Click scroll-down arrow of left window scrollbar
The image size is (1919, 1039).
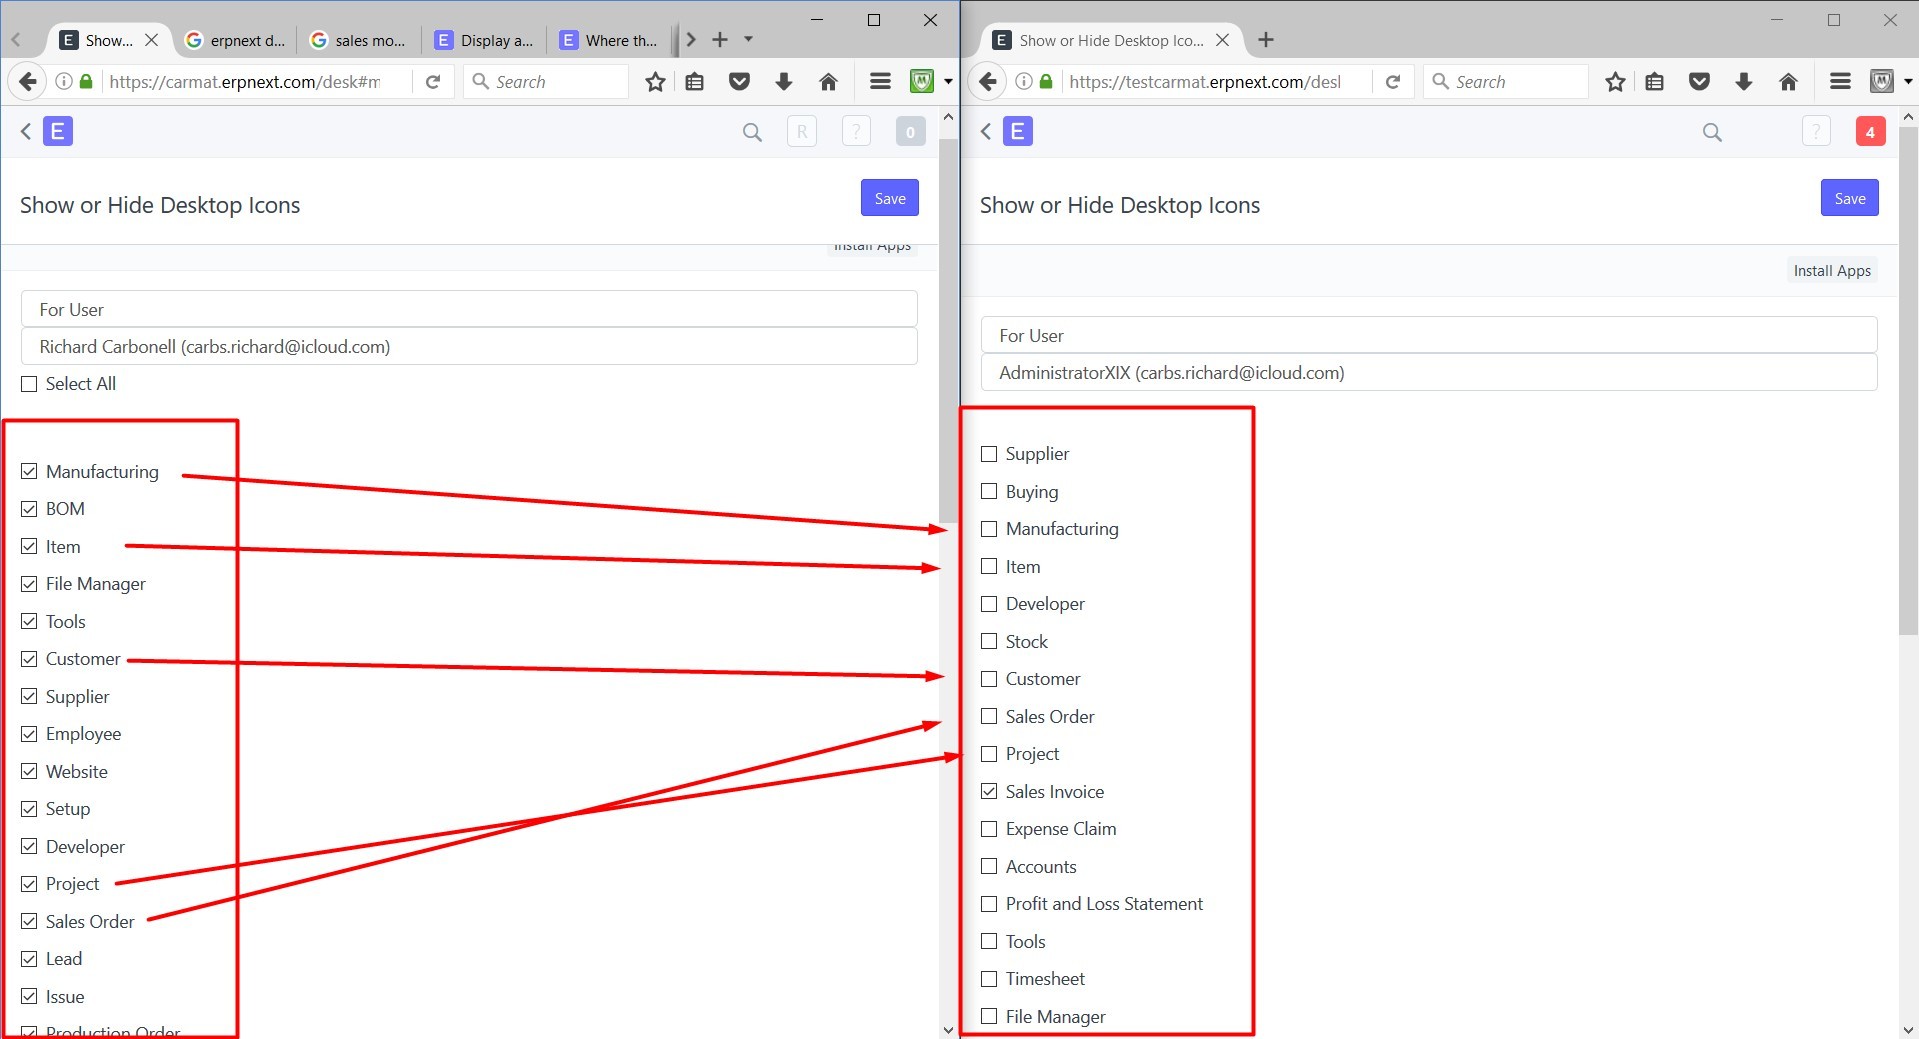[x=948, y=1029]
